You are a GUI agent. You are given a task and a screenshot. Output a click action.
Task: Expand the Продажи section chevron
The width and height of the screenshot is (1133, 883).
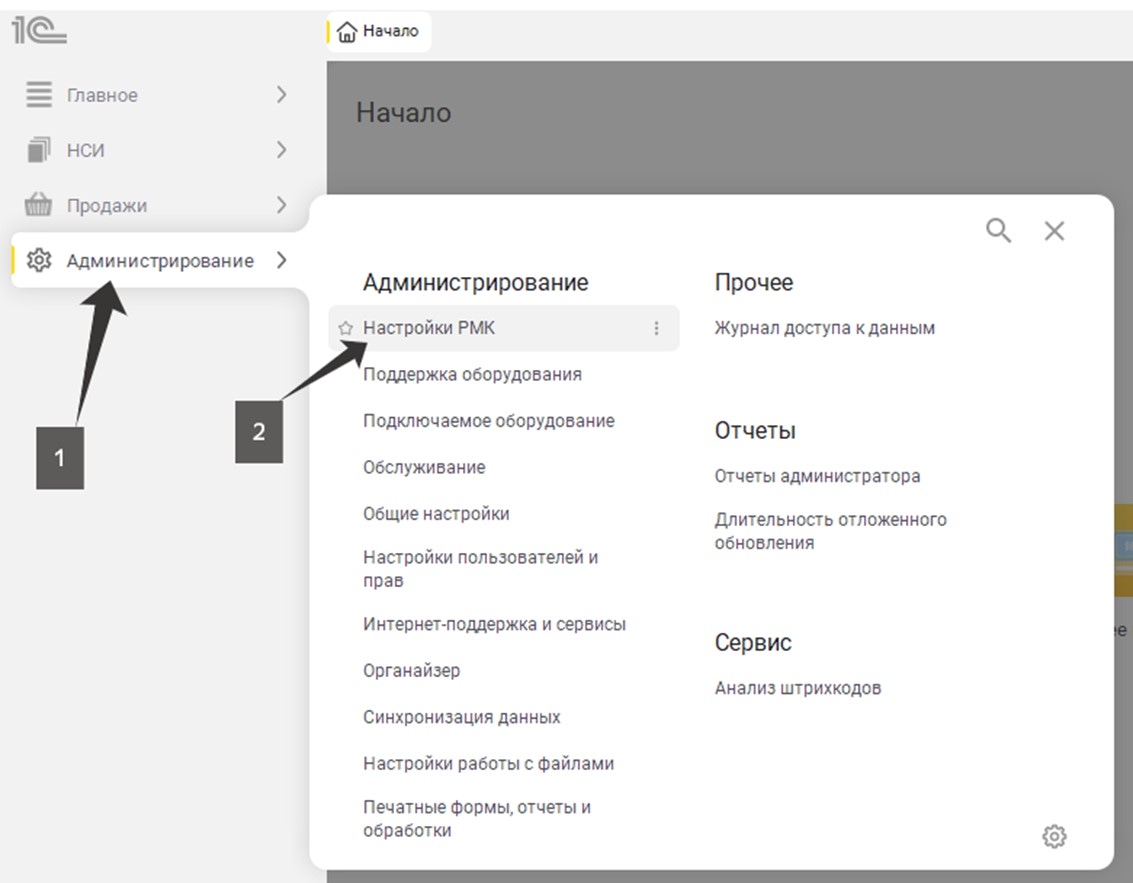281,205
